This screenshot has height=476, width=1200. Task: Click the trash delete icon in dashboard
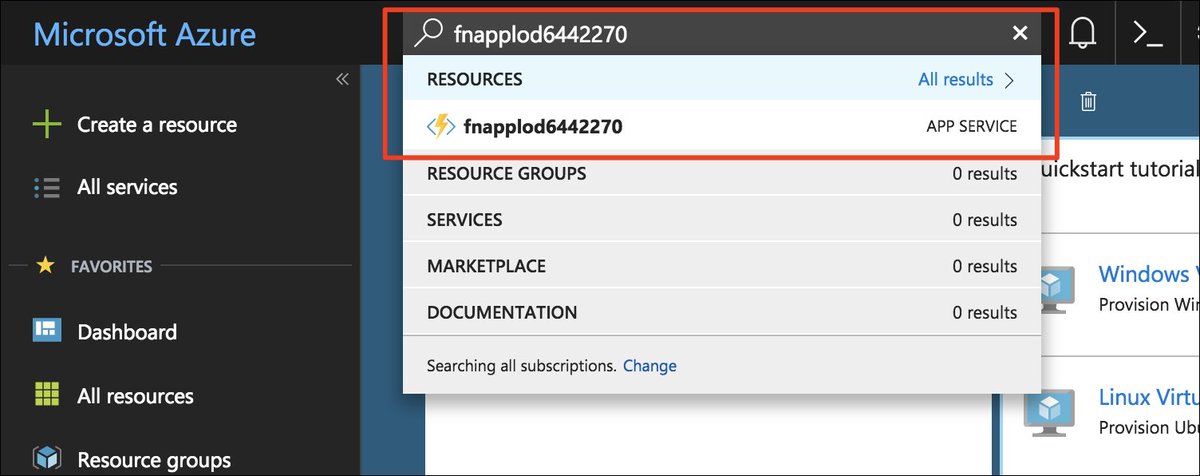coord(1089,101)
